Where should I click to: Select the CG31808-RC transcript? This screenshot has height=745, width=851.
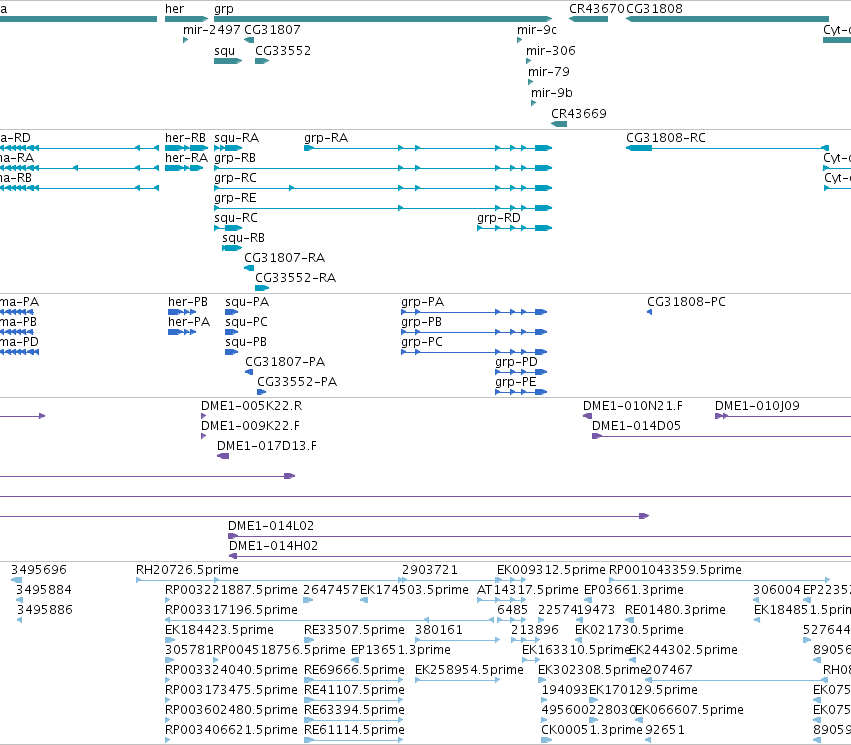click(x=727, y=148)
